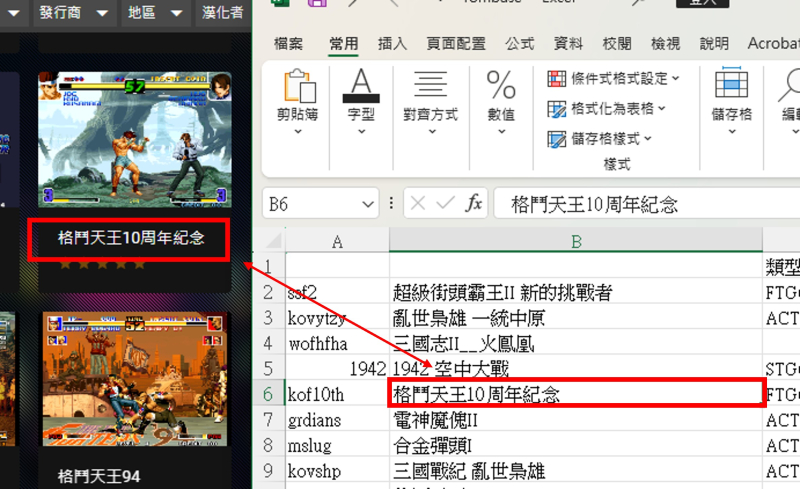This screenshot has height=489, width=800.
Task: Click cell 電神魔傀II
Action: click(576, 420)
